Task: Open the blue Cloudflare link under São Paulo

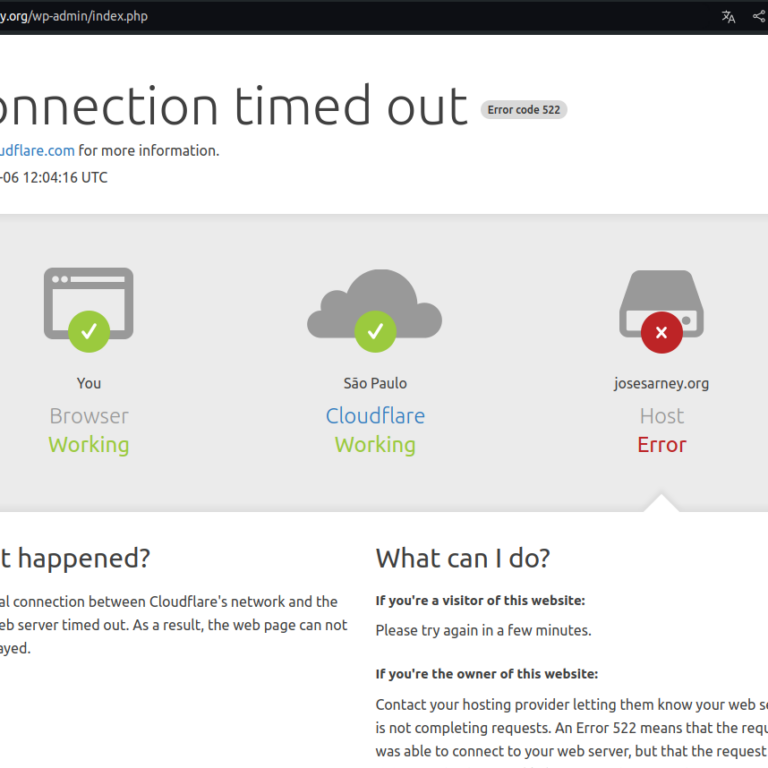Action: click(x=375, y=416)
